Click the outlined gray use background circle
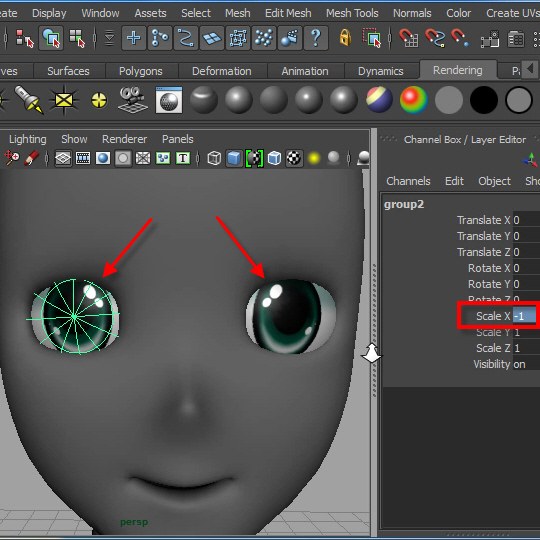Viewport: 540px width, 540px height. pyautogui.click(x=519, y=100)
